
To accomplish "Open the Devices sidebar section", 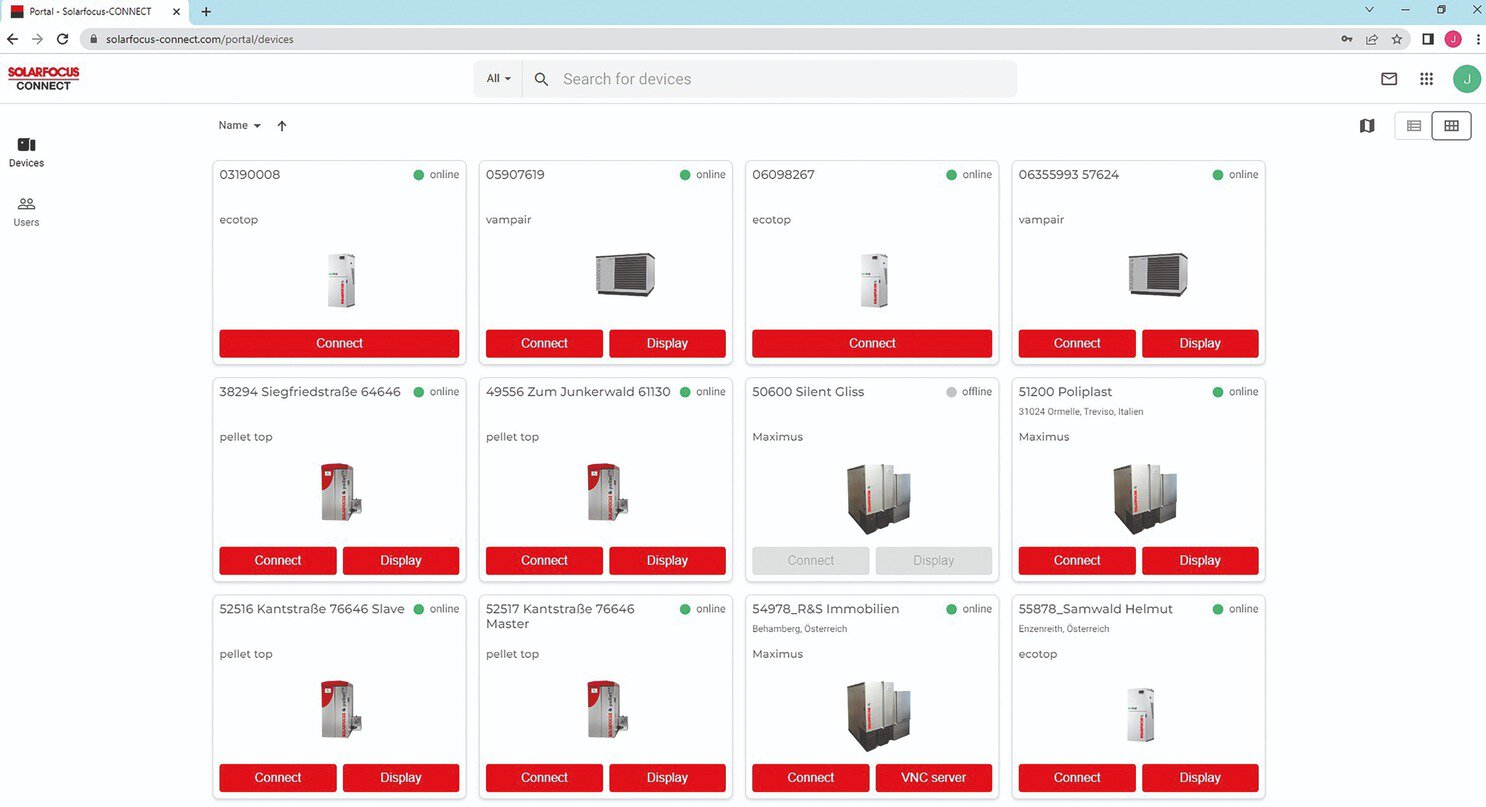I will 26,152.
